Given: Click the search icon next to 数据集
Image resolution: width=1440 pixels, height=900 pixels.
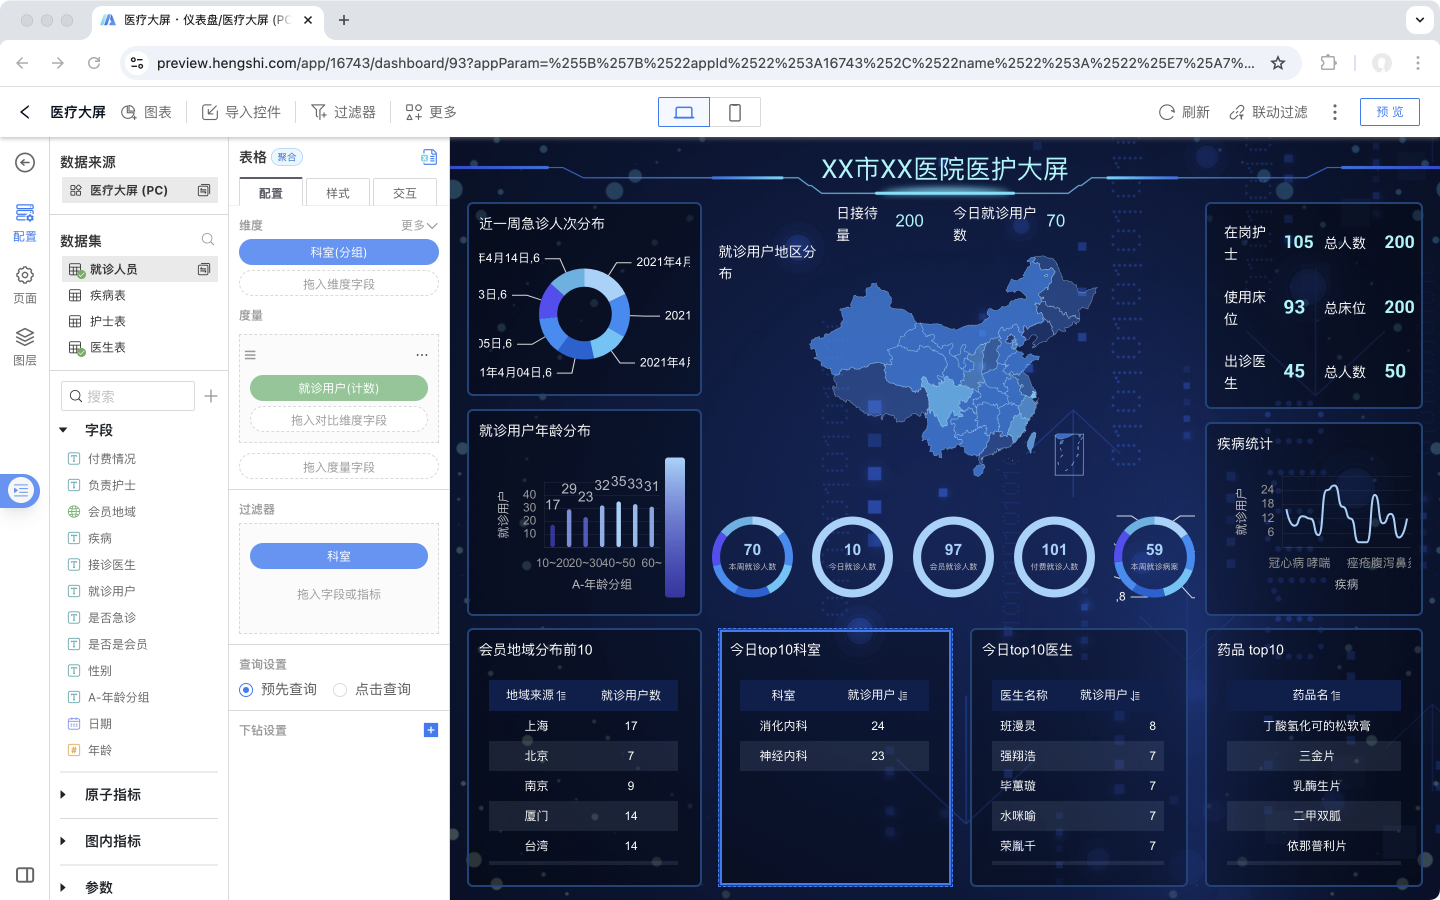Looking at the screenshot, I should click(208, 240).
